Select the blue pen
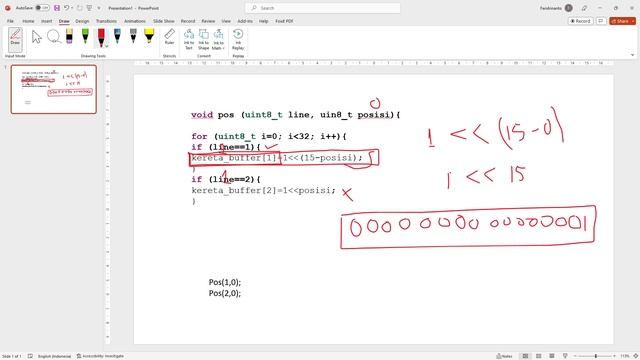This screenshot has height=360, width=640. click(117, 36)
